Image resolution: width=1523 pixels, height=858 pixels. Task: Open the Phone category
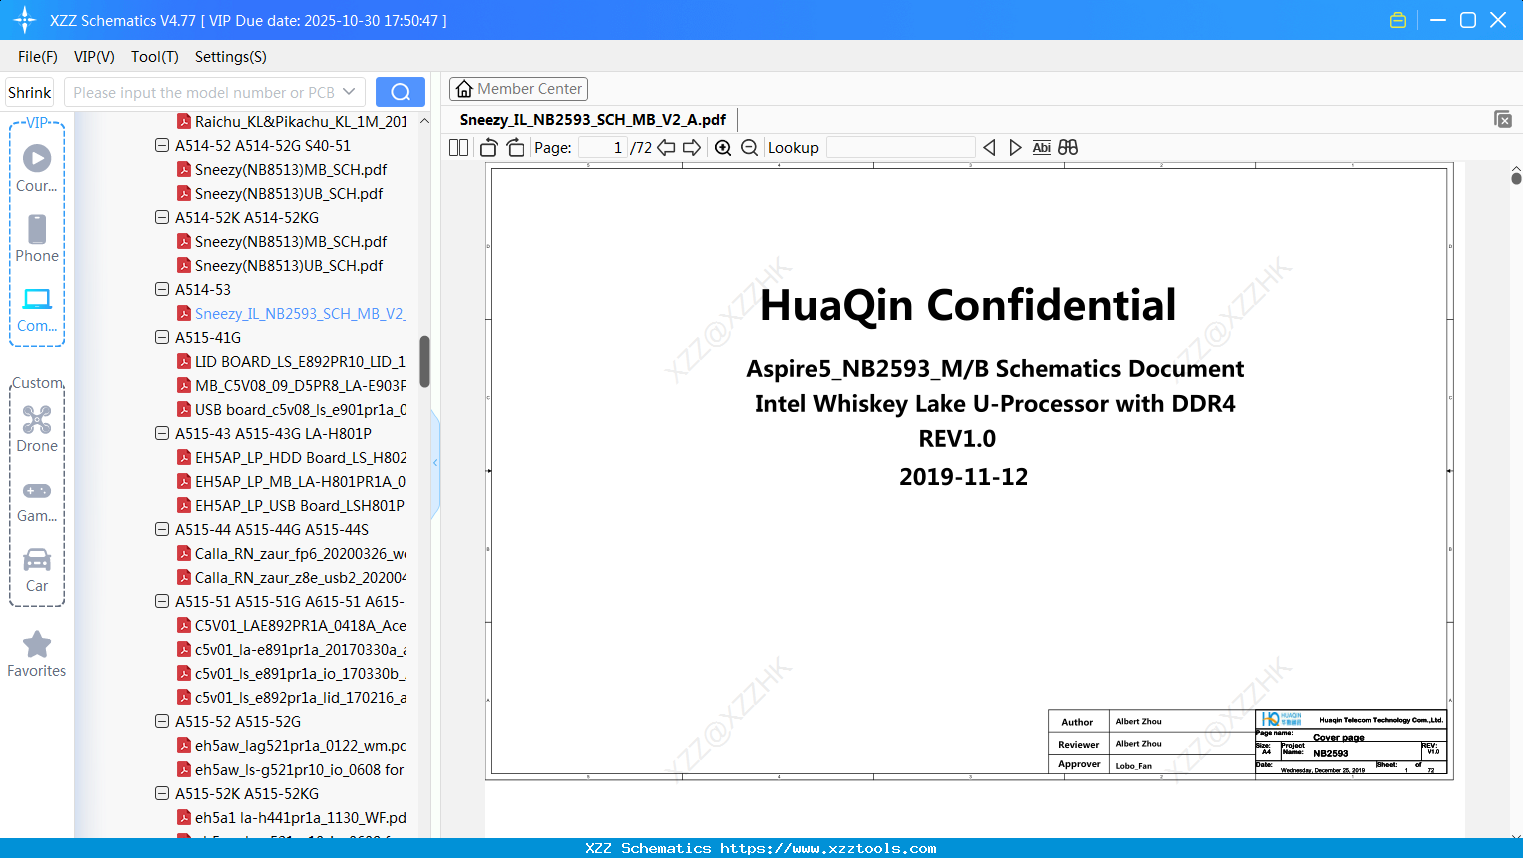pos(37,238)
